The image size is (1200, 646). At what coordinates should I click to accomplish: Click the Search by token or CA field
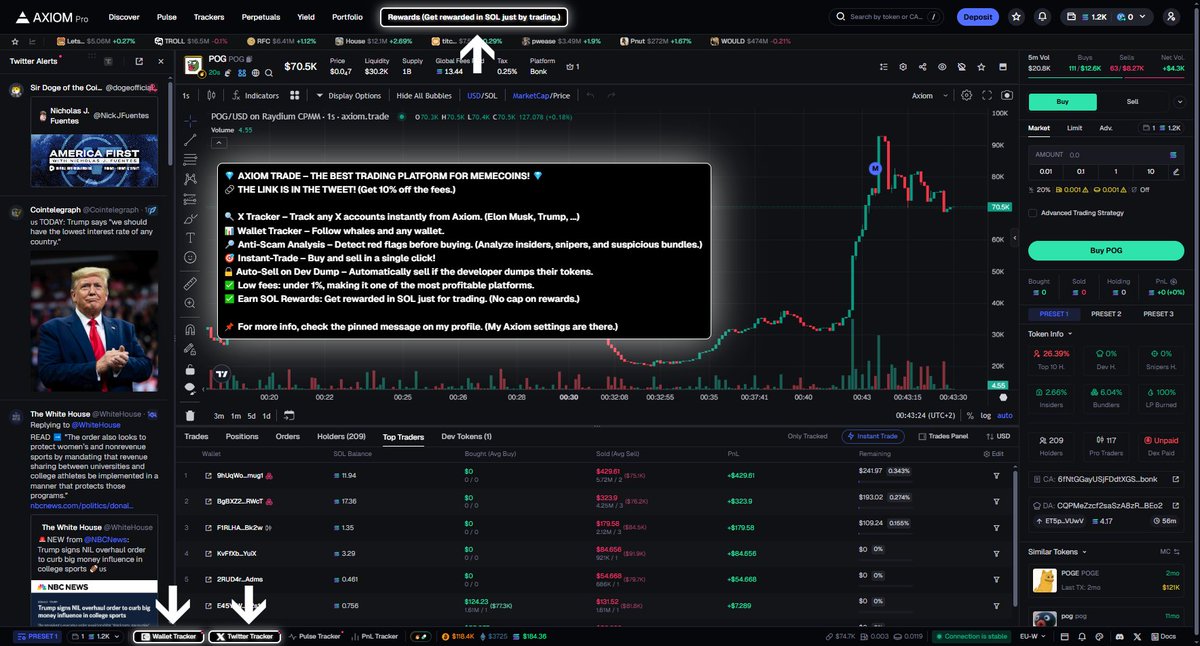[884, 17]
